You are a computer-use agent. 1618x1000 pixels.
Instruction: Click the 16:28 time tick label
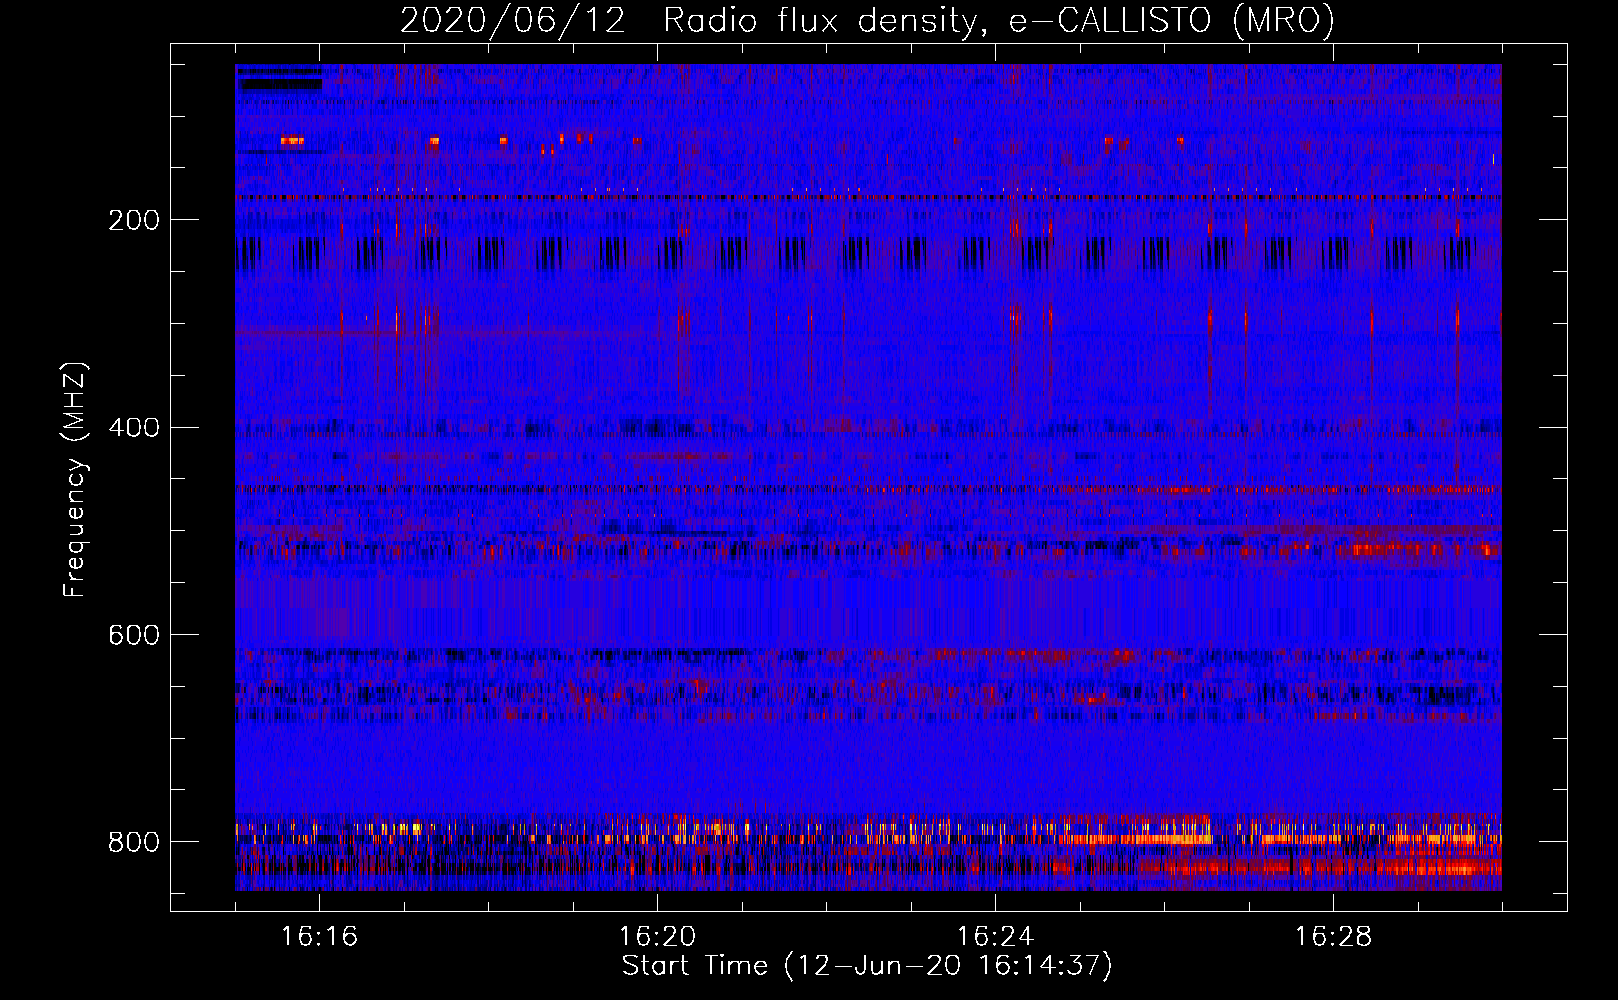1333,936
